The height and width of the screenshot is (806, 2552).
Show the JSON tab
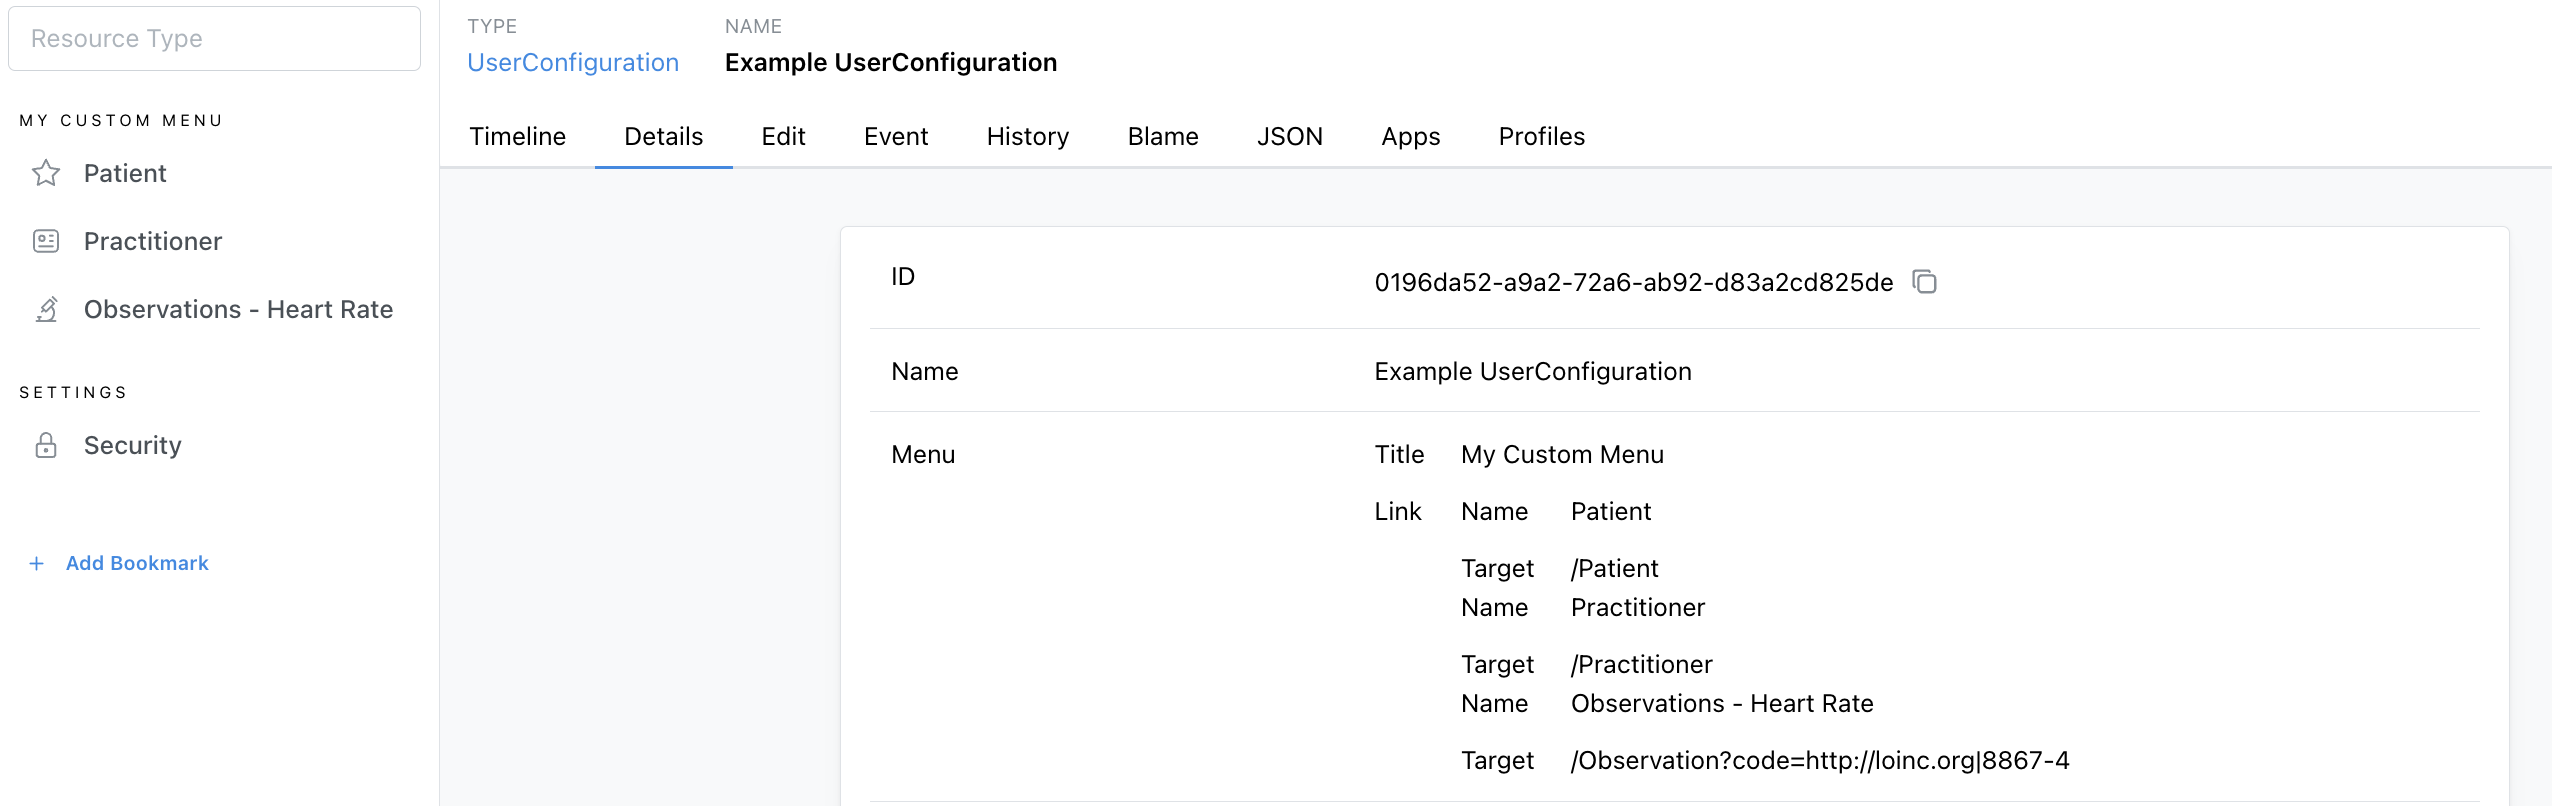(1289, 137)
